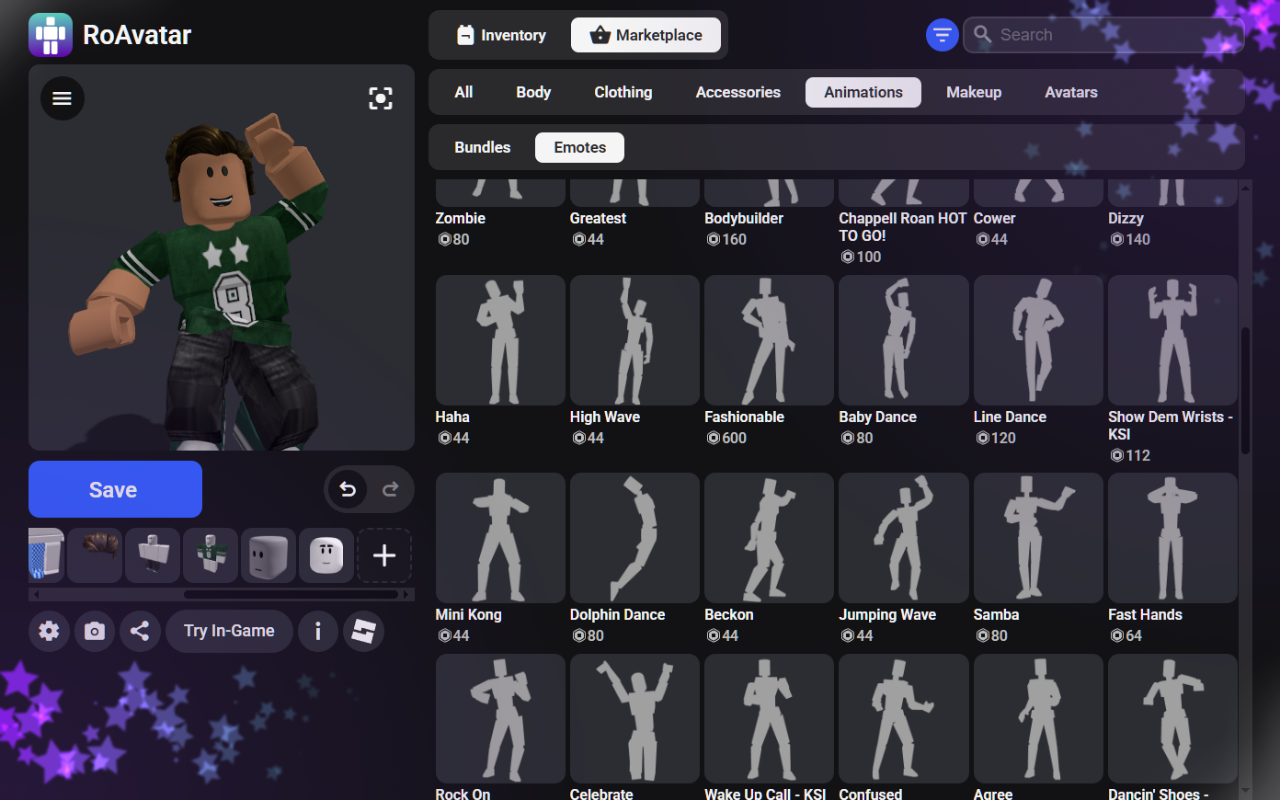Viewport: 1280px width, 800px height.
Task: Select the Makeup category tab
Action: [974, 92]
